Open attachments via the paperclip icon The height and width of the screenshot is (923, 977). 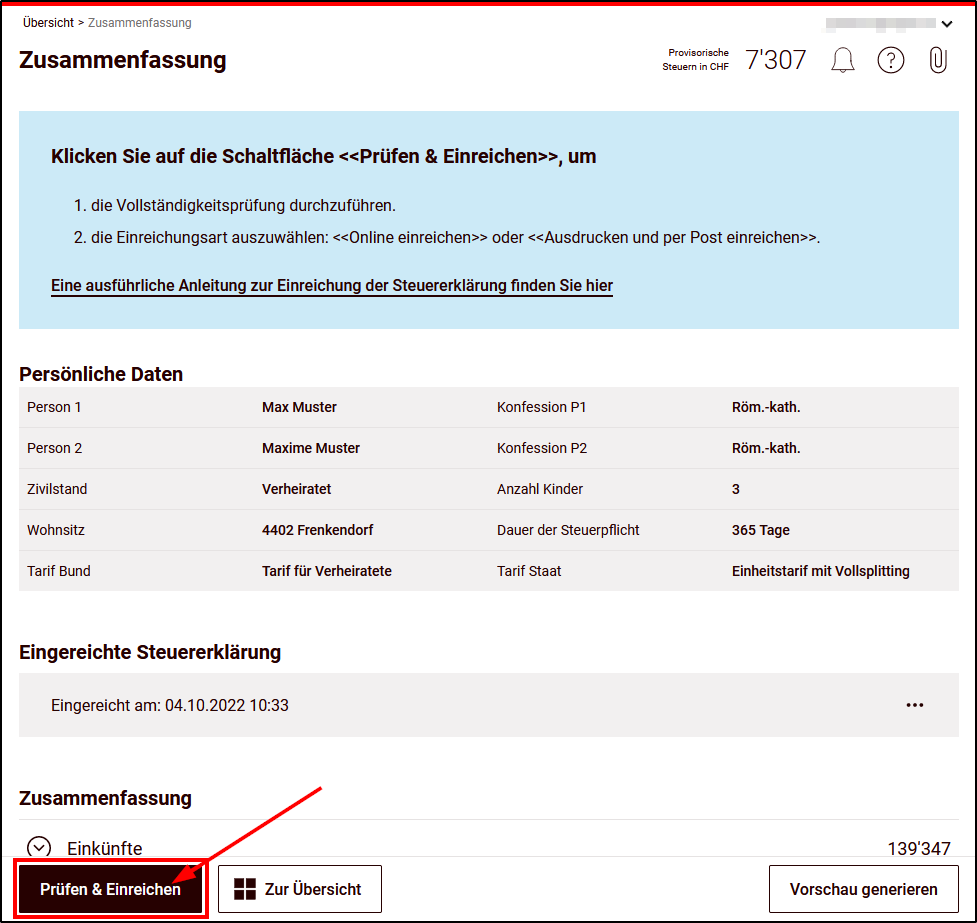(938, 60)
